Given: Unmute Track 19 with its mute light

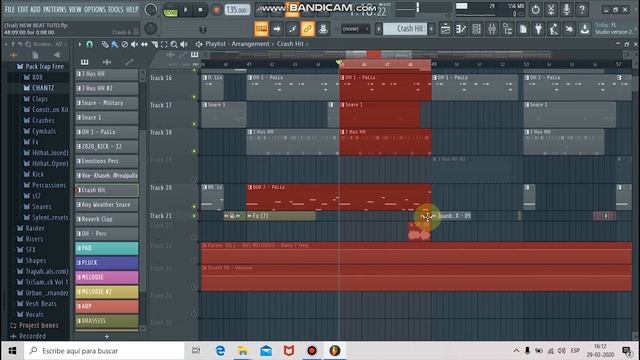Looking at the screenshot, I should (194, 179).
